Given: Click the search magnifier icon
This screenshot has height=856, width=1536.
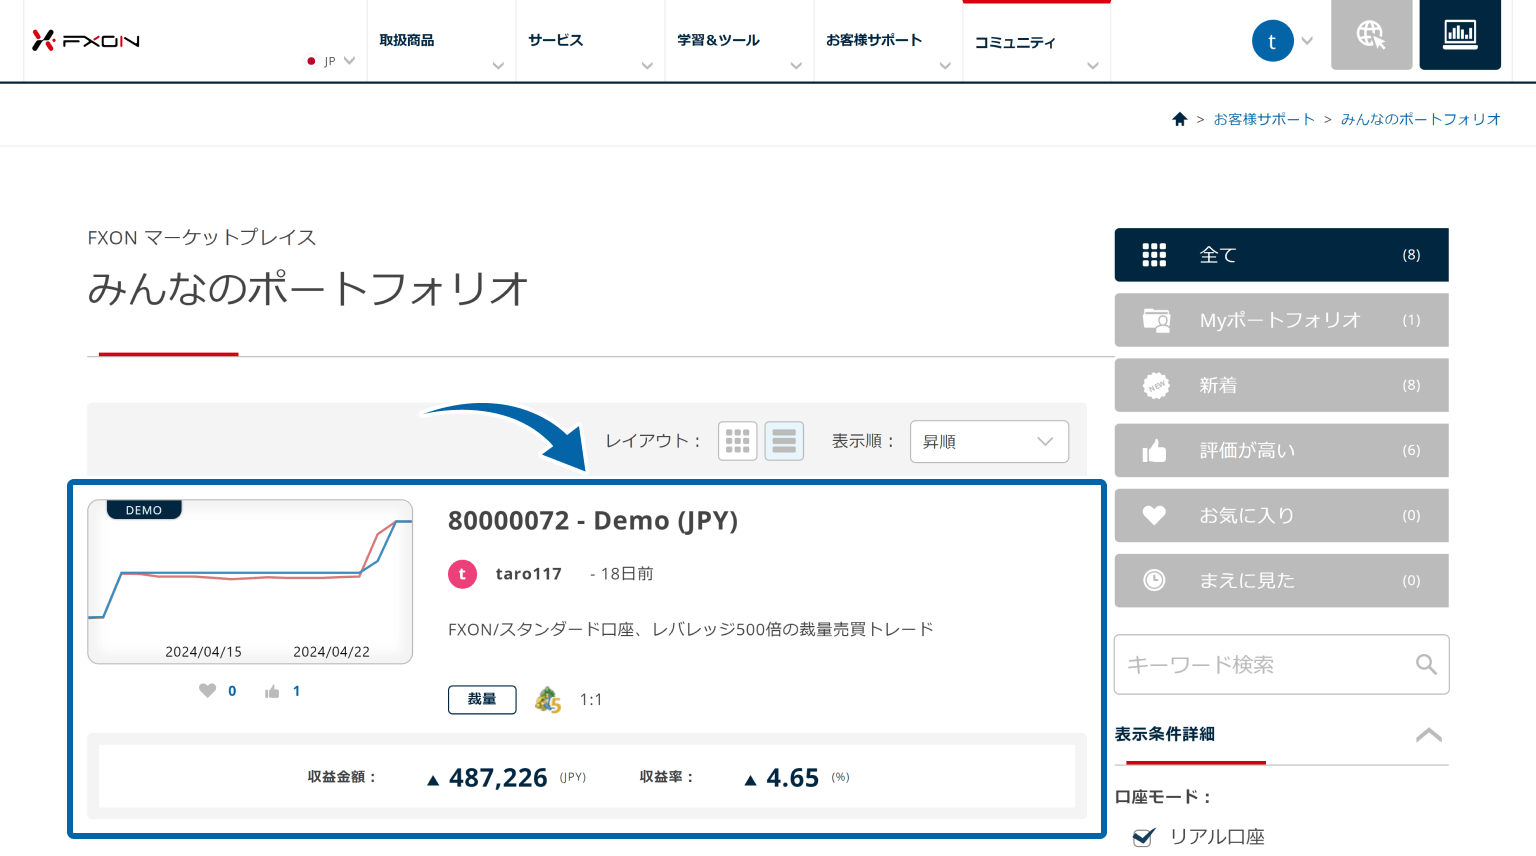Looking at the screenshot, I should pyautogui.click(x=1426, y=664).
